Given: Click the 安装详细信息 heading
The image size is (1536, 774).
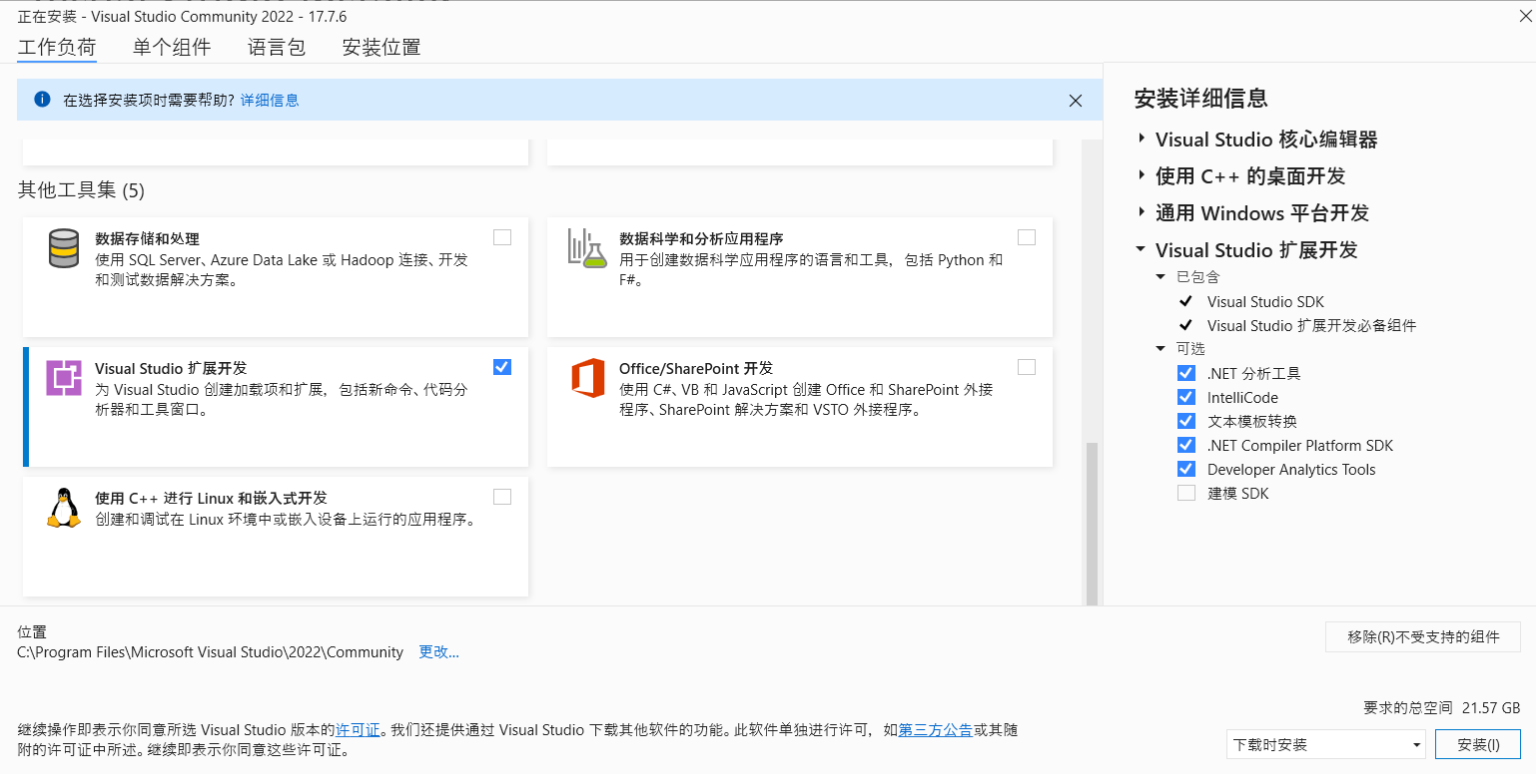Looking at the screenshot, I should (1201, 98).
